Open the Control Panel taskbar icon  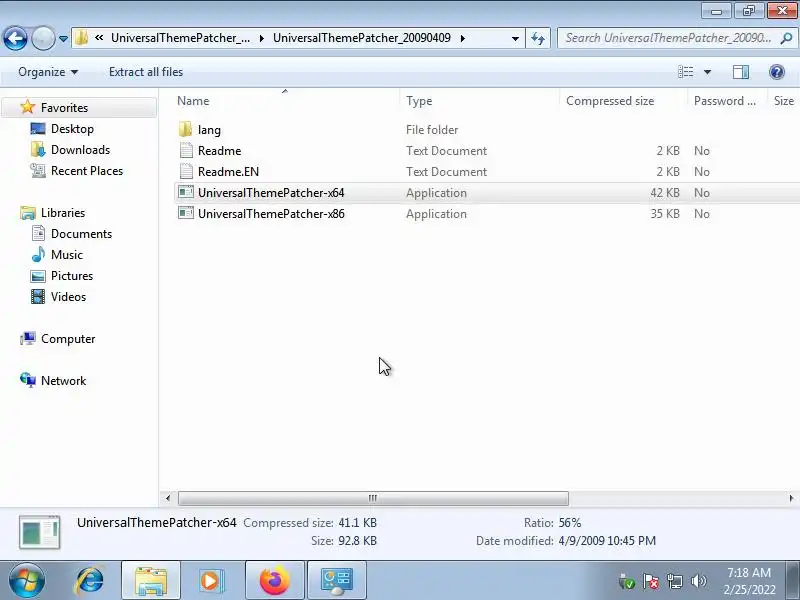337,580
